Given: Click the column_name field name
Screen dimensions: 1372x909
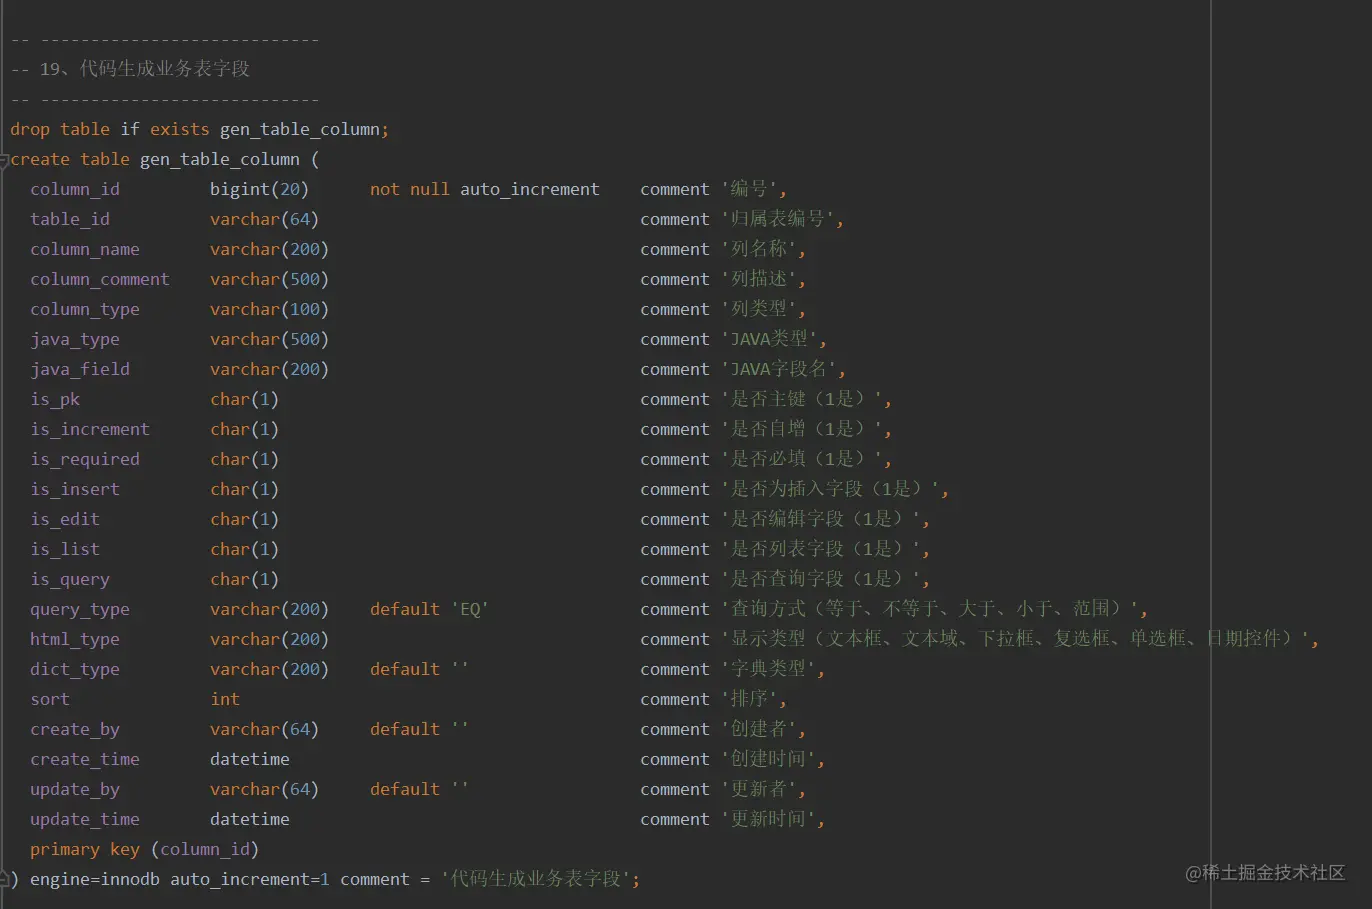Looking at the screenshot, I should click(85, 250).
